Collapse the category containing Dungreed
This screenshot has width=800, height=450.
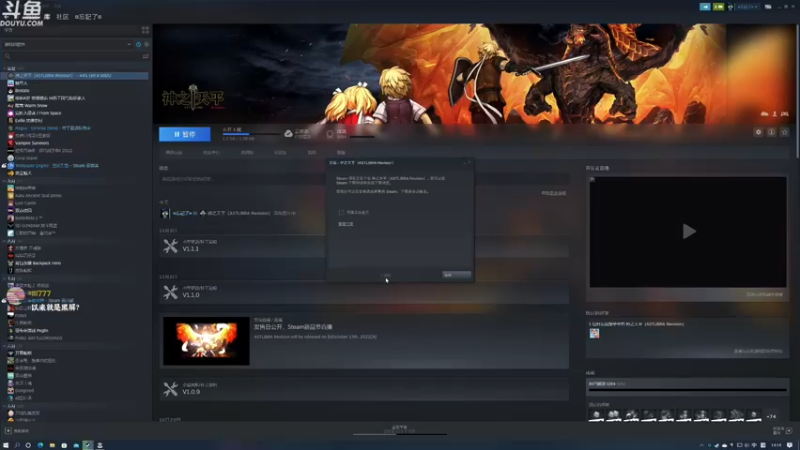click(5, 346)
